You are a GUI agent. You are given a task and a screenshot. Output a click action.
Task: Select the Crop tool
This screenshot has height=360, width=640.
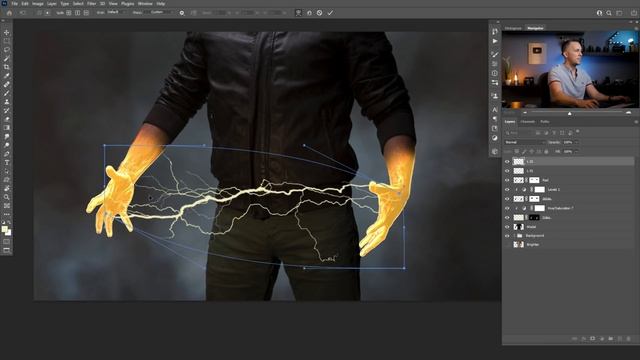(x=7, y=67)
